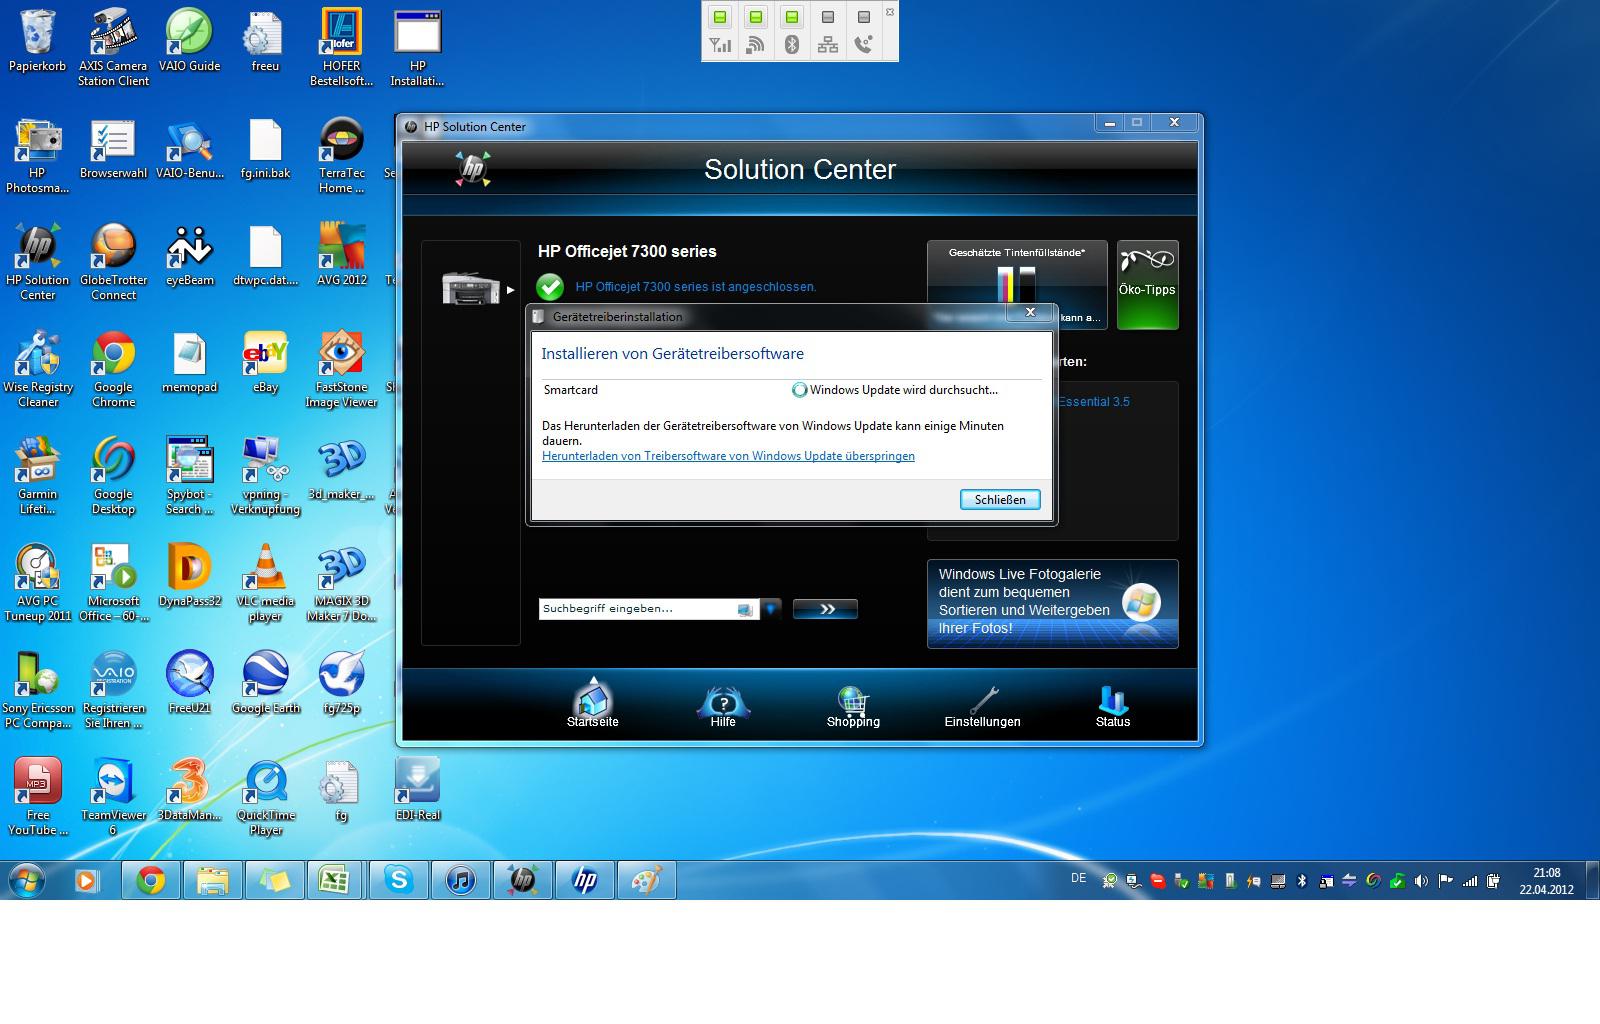Toggle the wireless LAN switch
This screenshot has width=1600, height=1024.
click(x=755, y=18)
